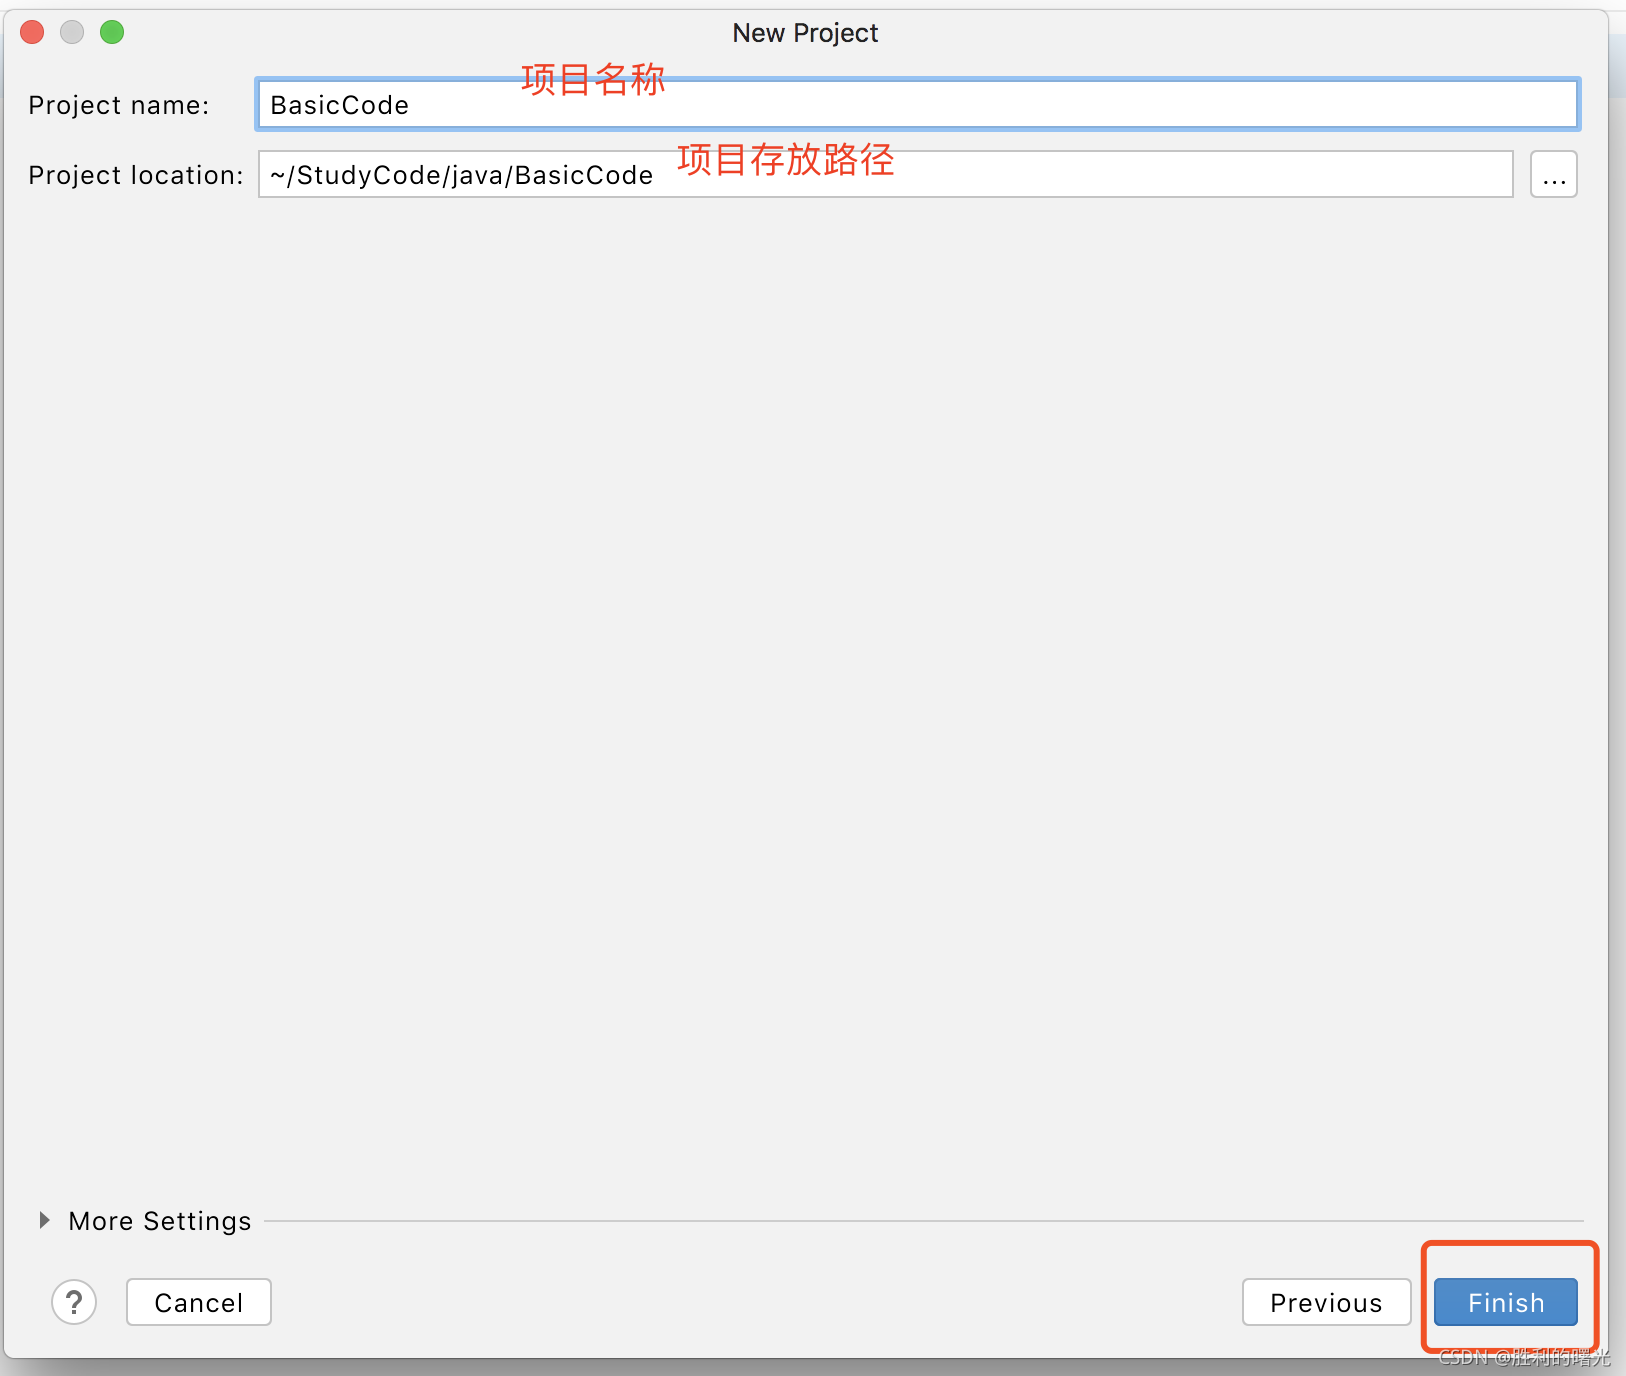
Task: Click the Project location path field
Action: (885, 174)
